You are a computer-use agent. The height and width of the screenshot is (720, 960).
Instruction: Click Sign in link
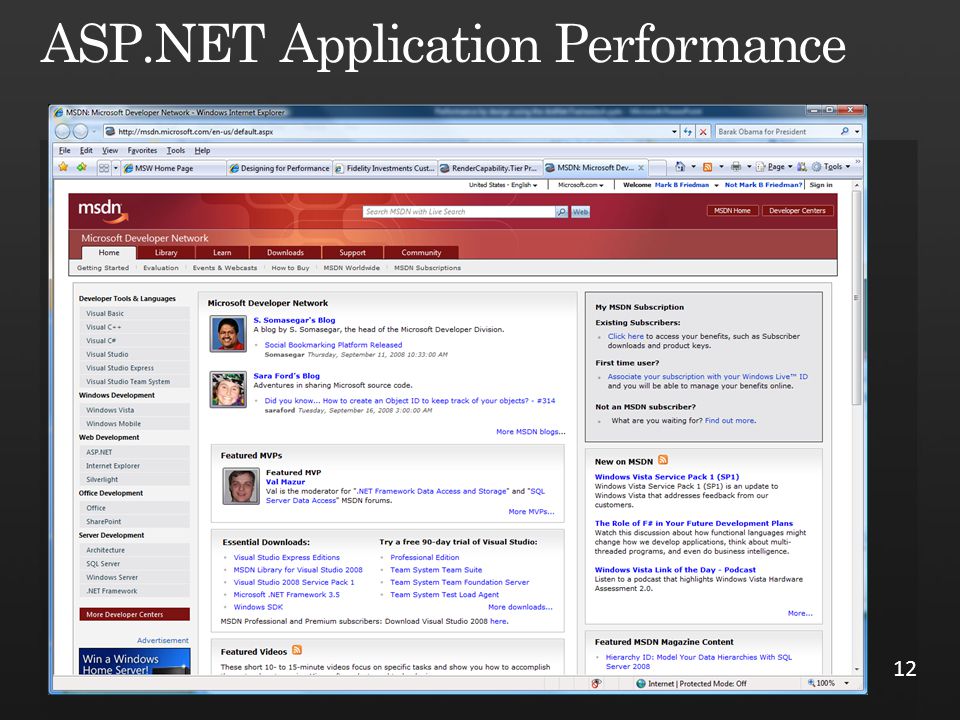point(821,185)
